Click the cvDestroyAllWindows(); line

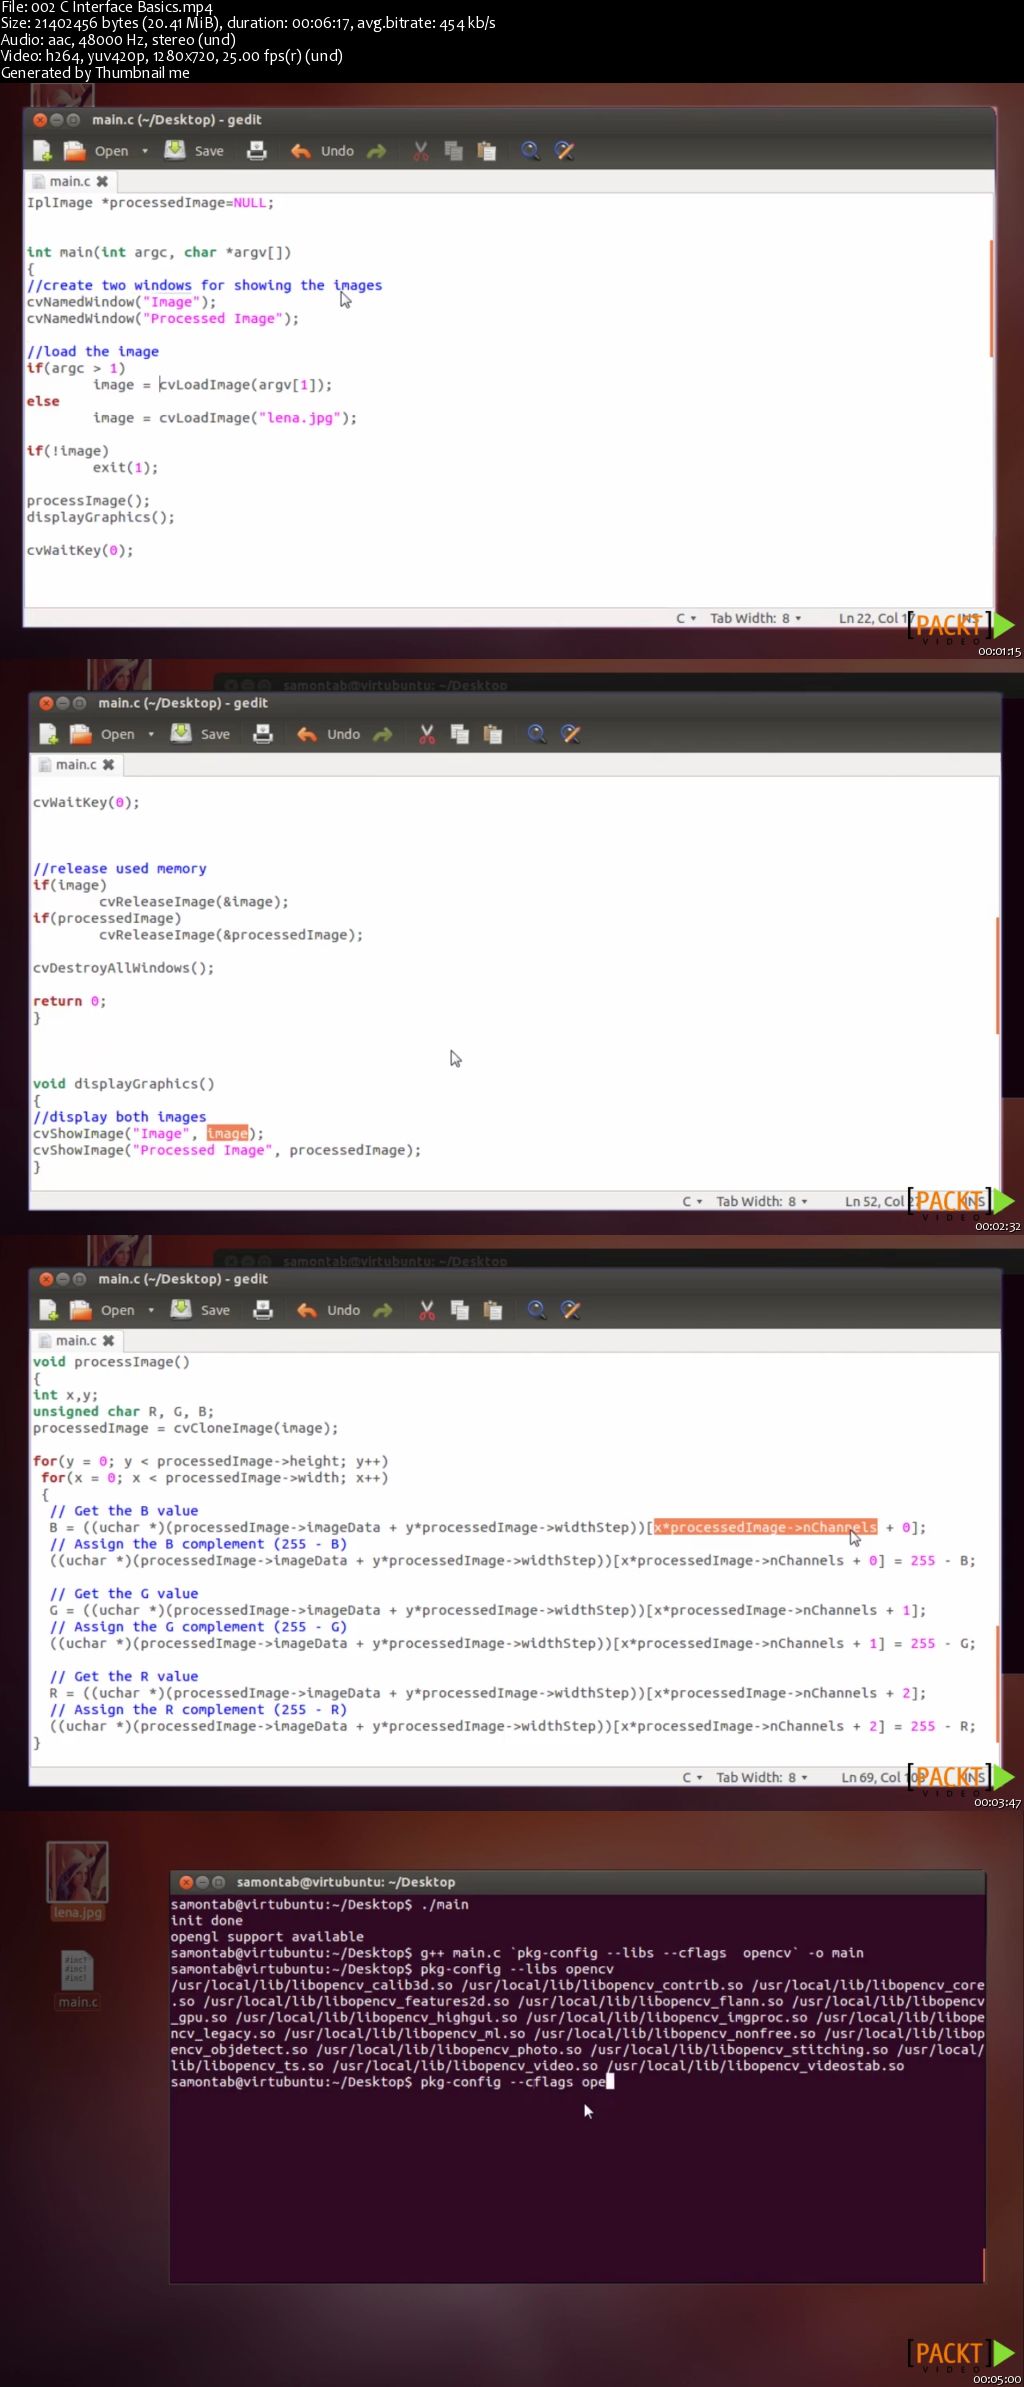(x=123, y=968)
